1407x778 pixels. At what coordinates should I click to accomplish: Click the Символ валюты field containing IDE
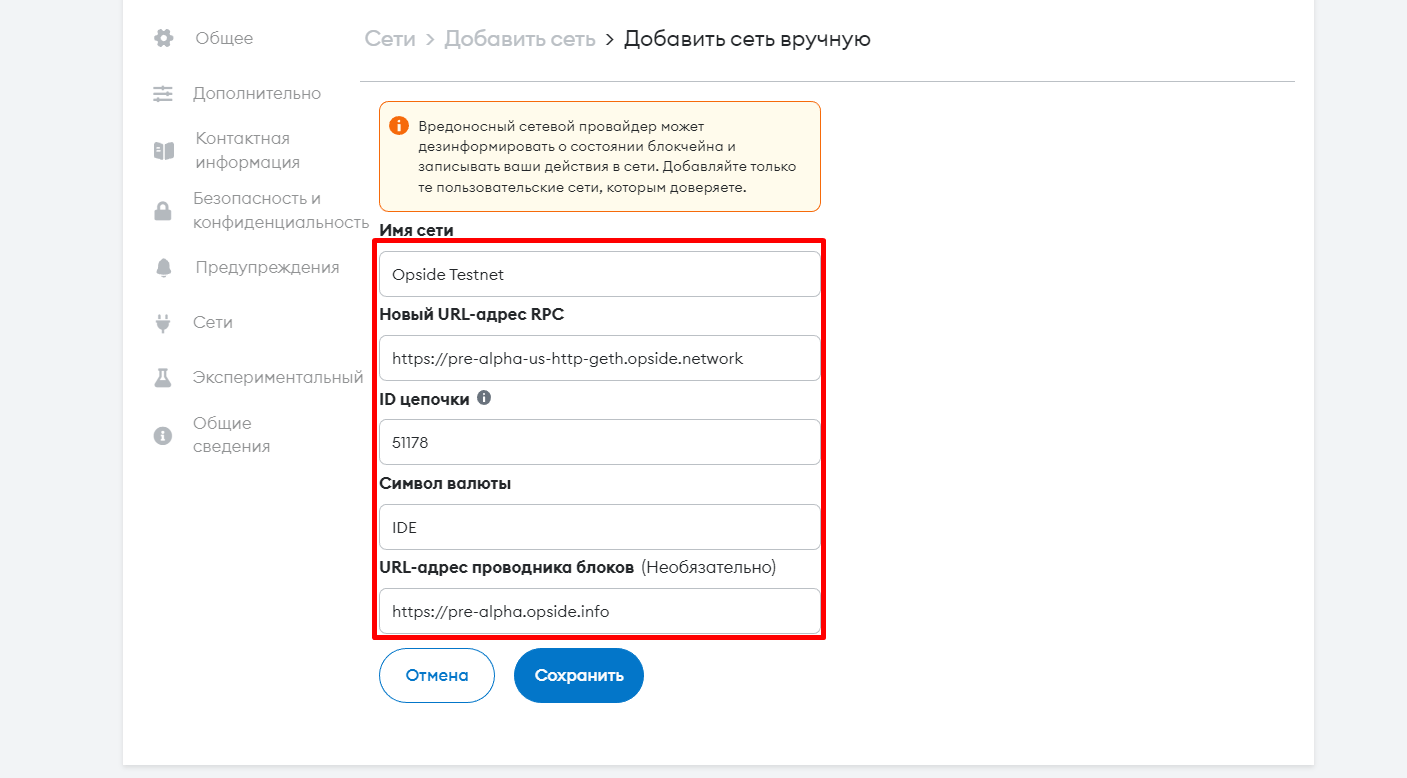click(x=600, y=527)
